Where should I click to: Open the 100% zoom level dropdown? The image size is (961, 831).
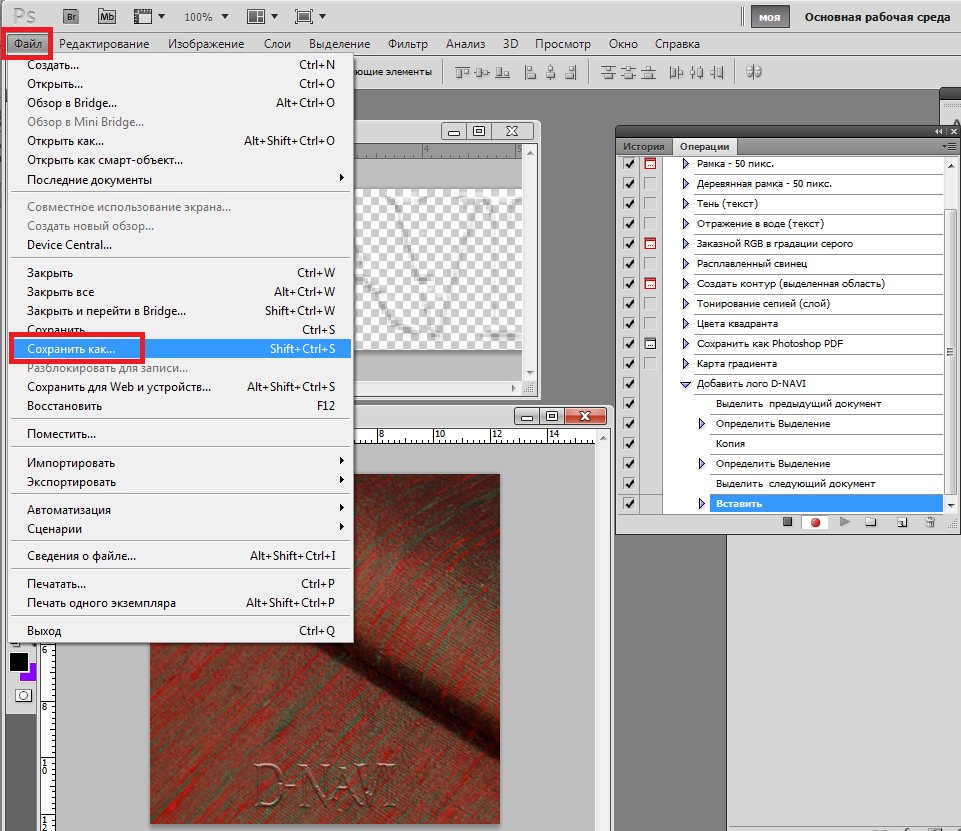(225, 17)
